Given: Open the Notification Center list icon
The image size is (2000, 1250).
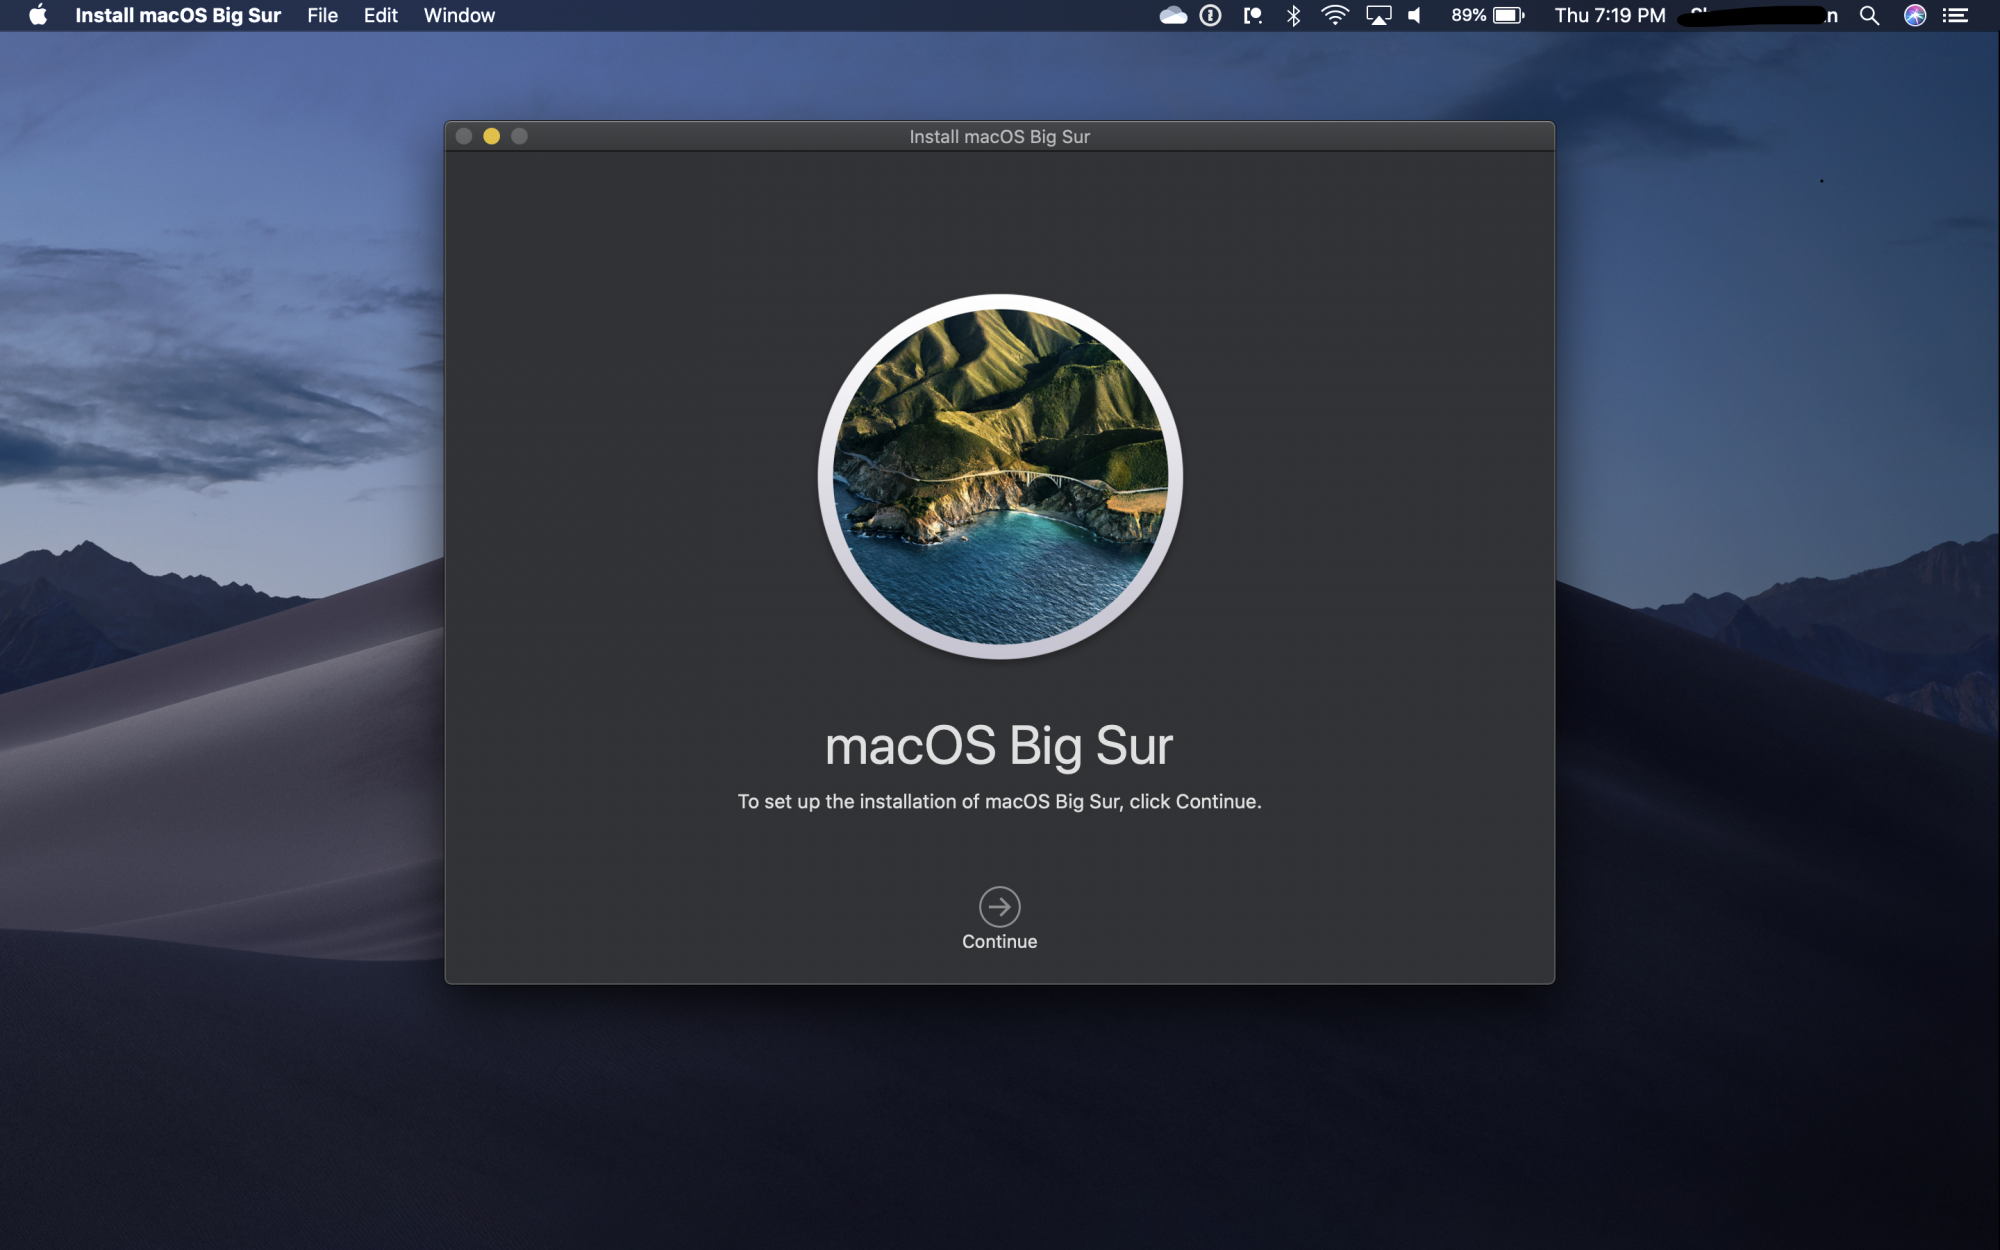Looking at the screenshot, I should 1955,15.
